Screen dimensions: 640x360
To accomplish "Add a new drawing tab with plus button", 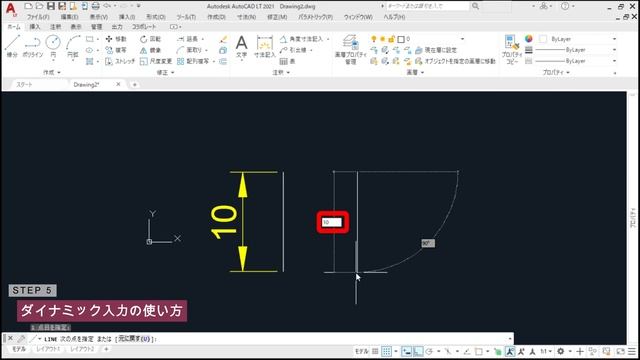I will pos(135,84).
